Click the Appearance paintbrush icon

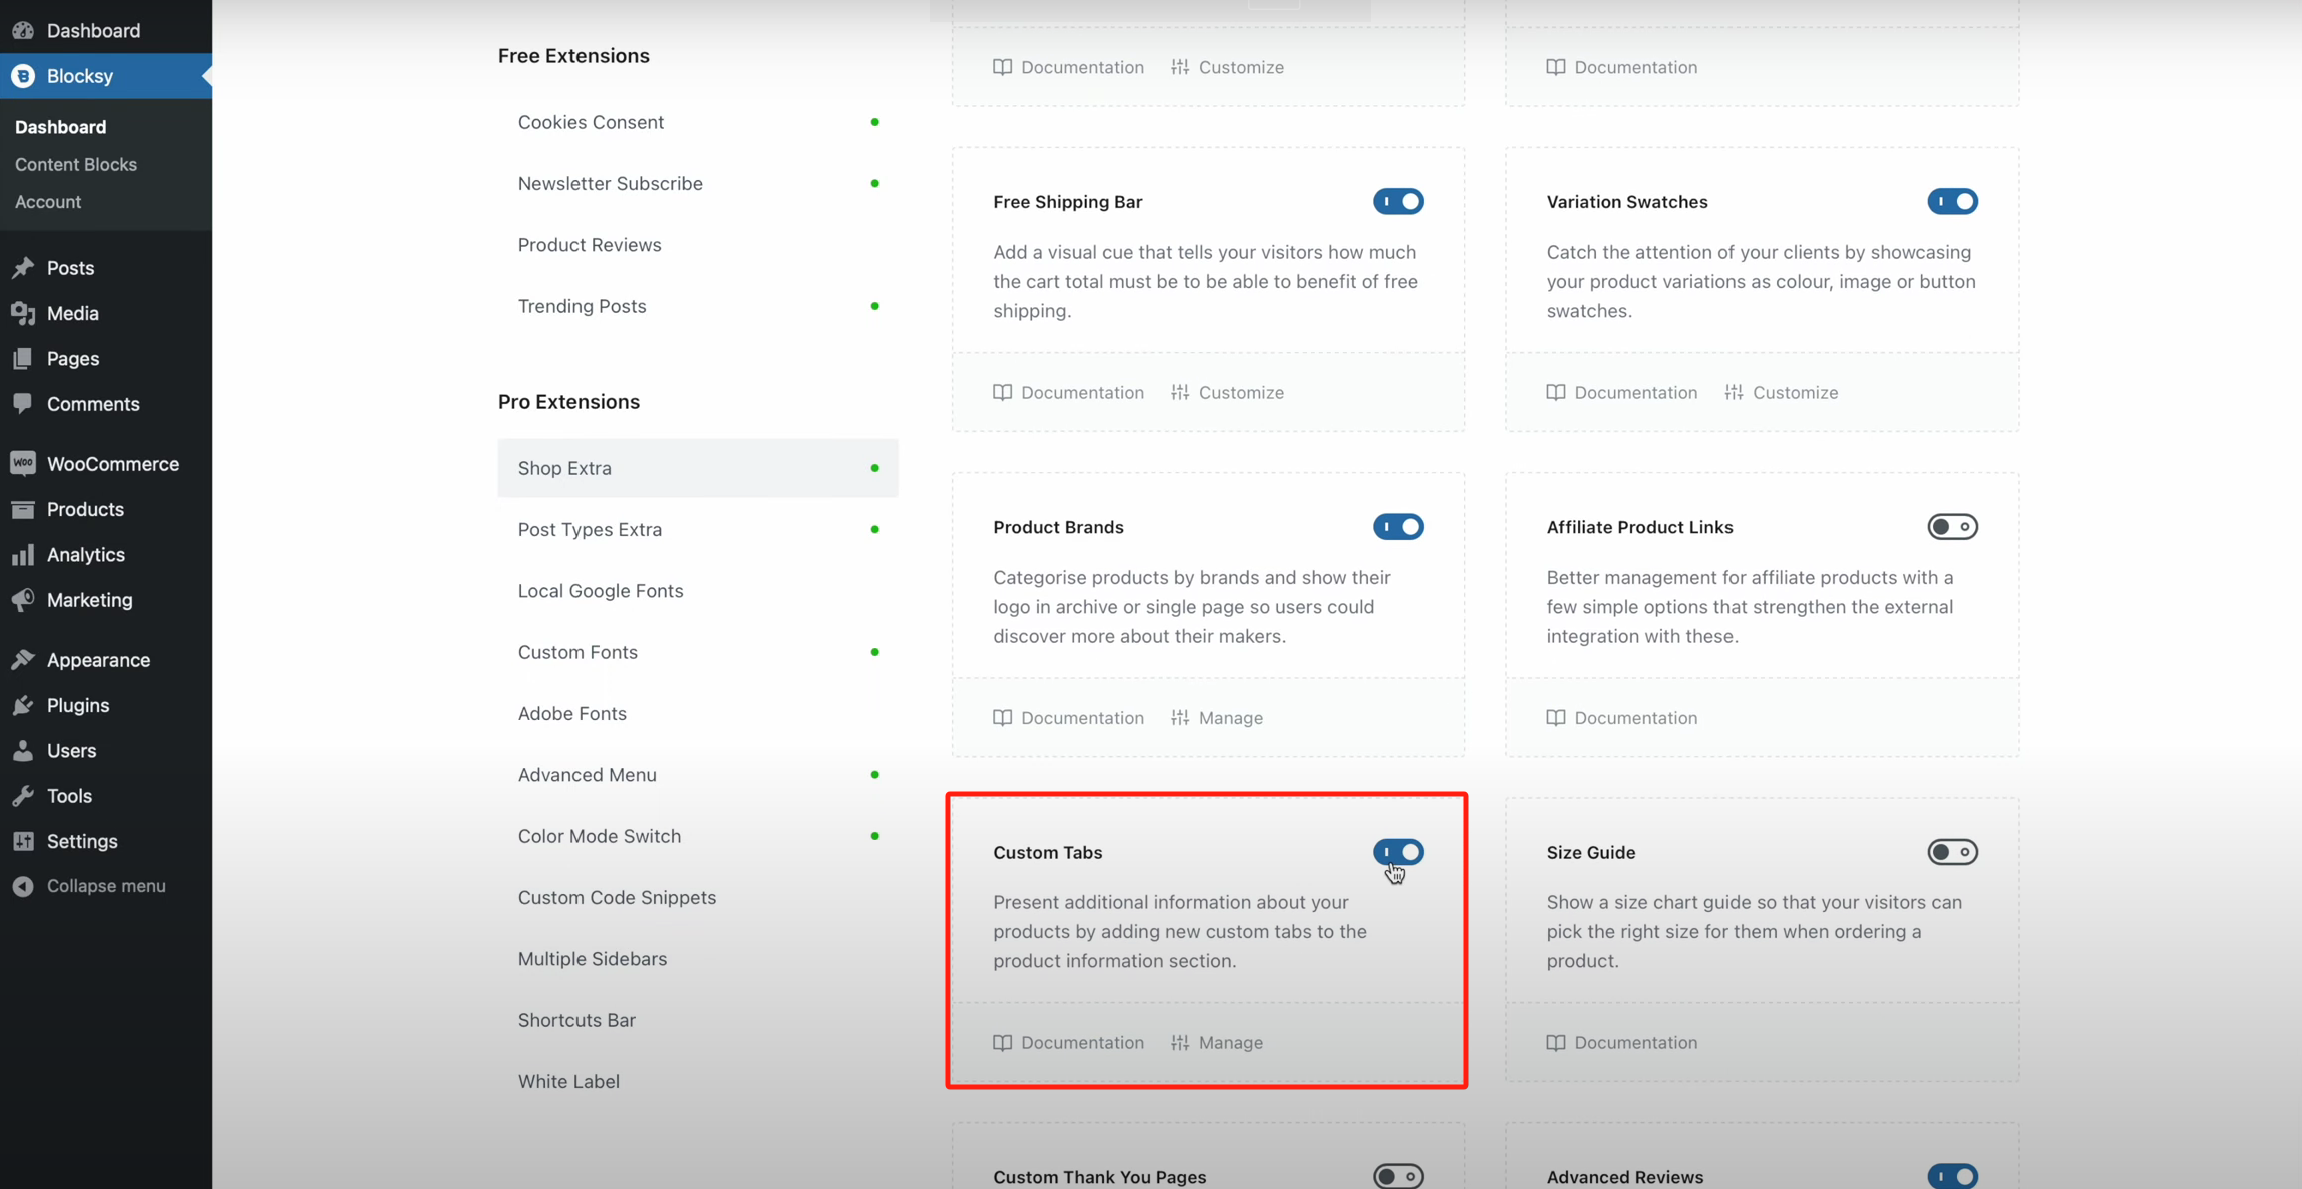click(x=23, y=659)
